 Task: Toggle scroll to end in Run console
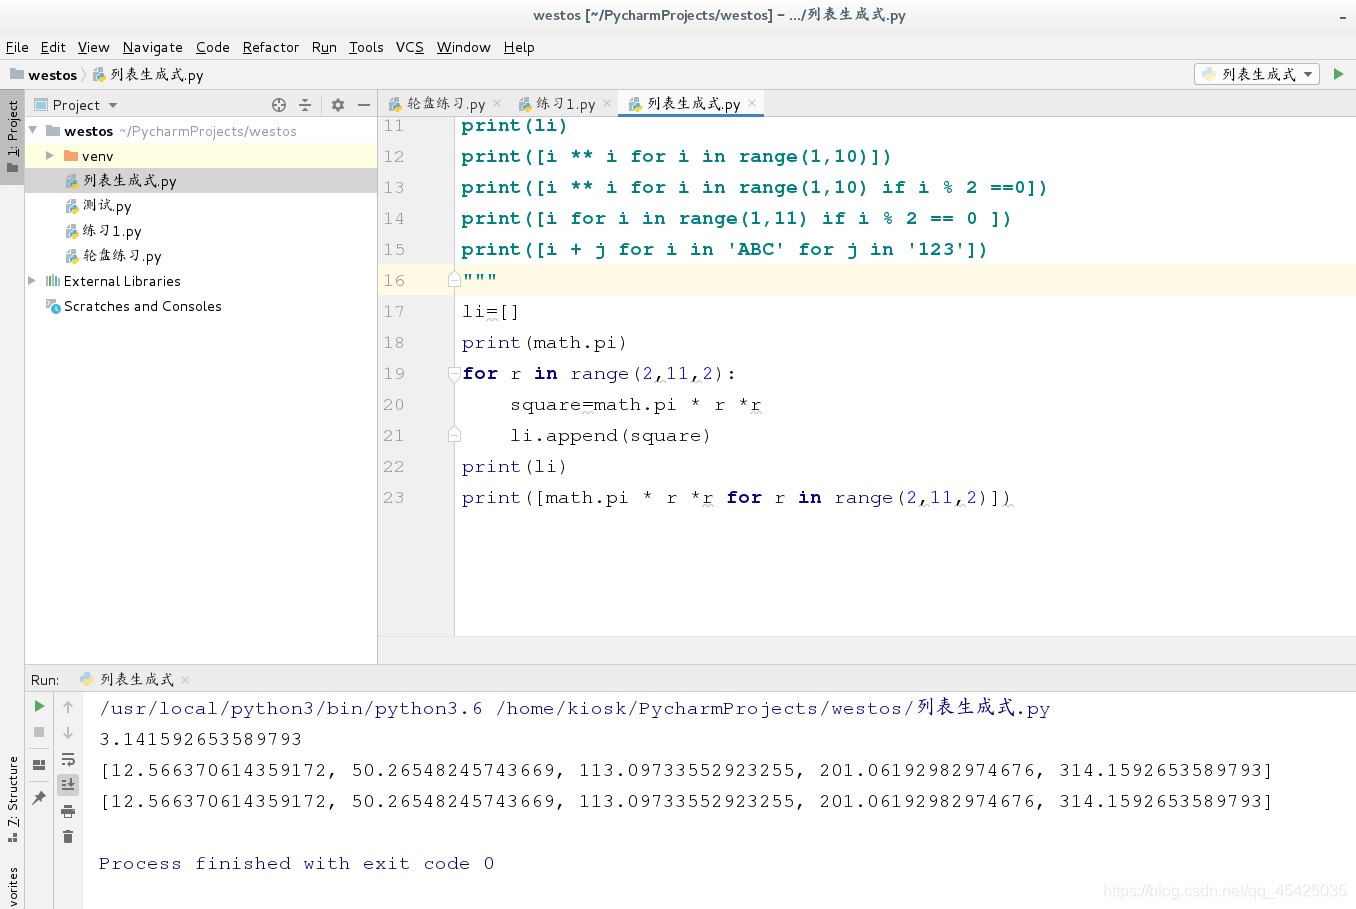pyautogui.click(x=68, y=785)
